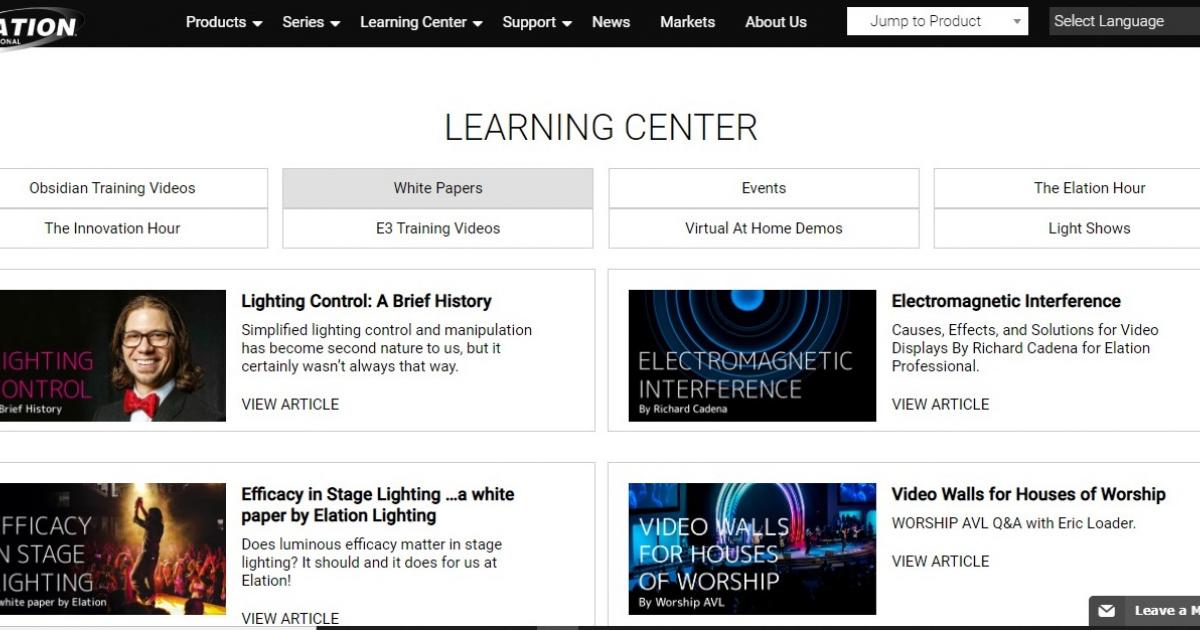Open the Leave a Message chat button

coord(1145,611)
